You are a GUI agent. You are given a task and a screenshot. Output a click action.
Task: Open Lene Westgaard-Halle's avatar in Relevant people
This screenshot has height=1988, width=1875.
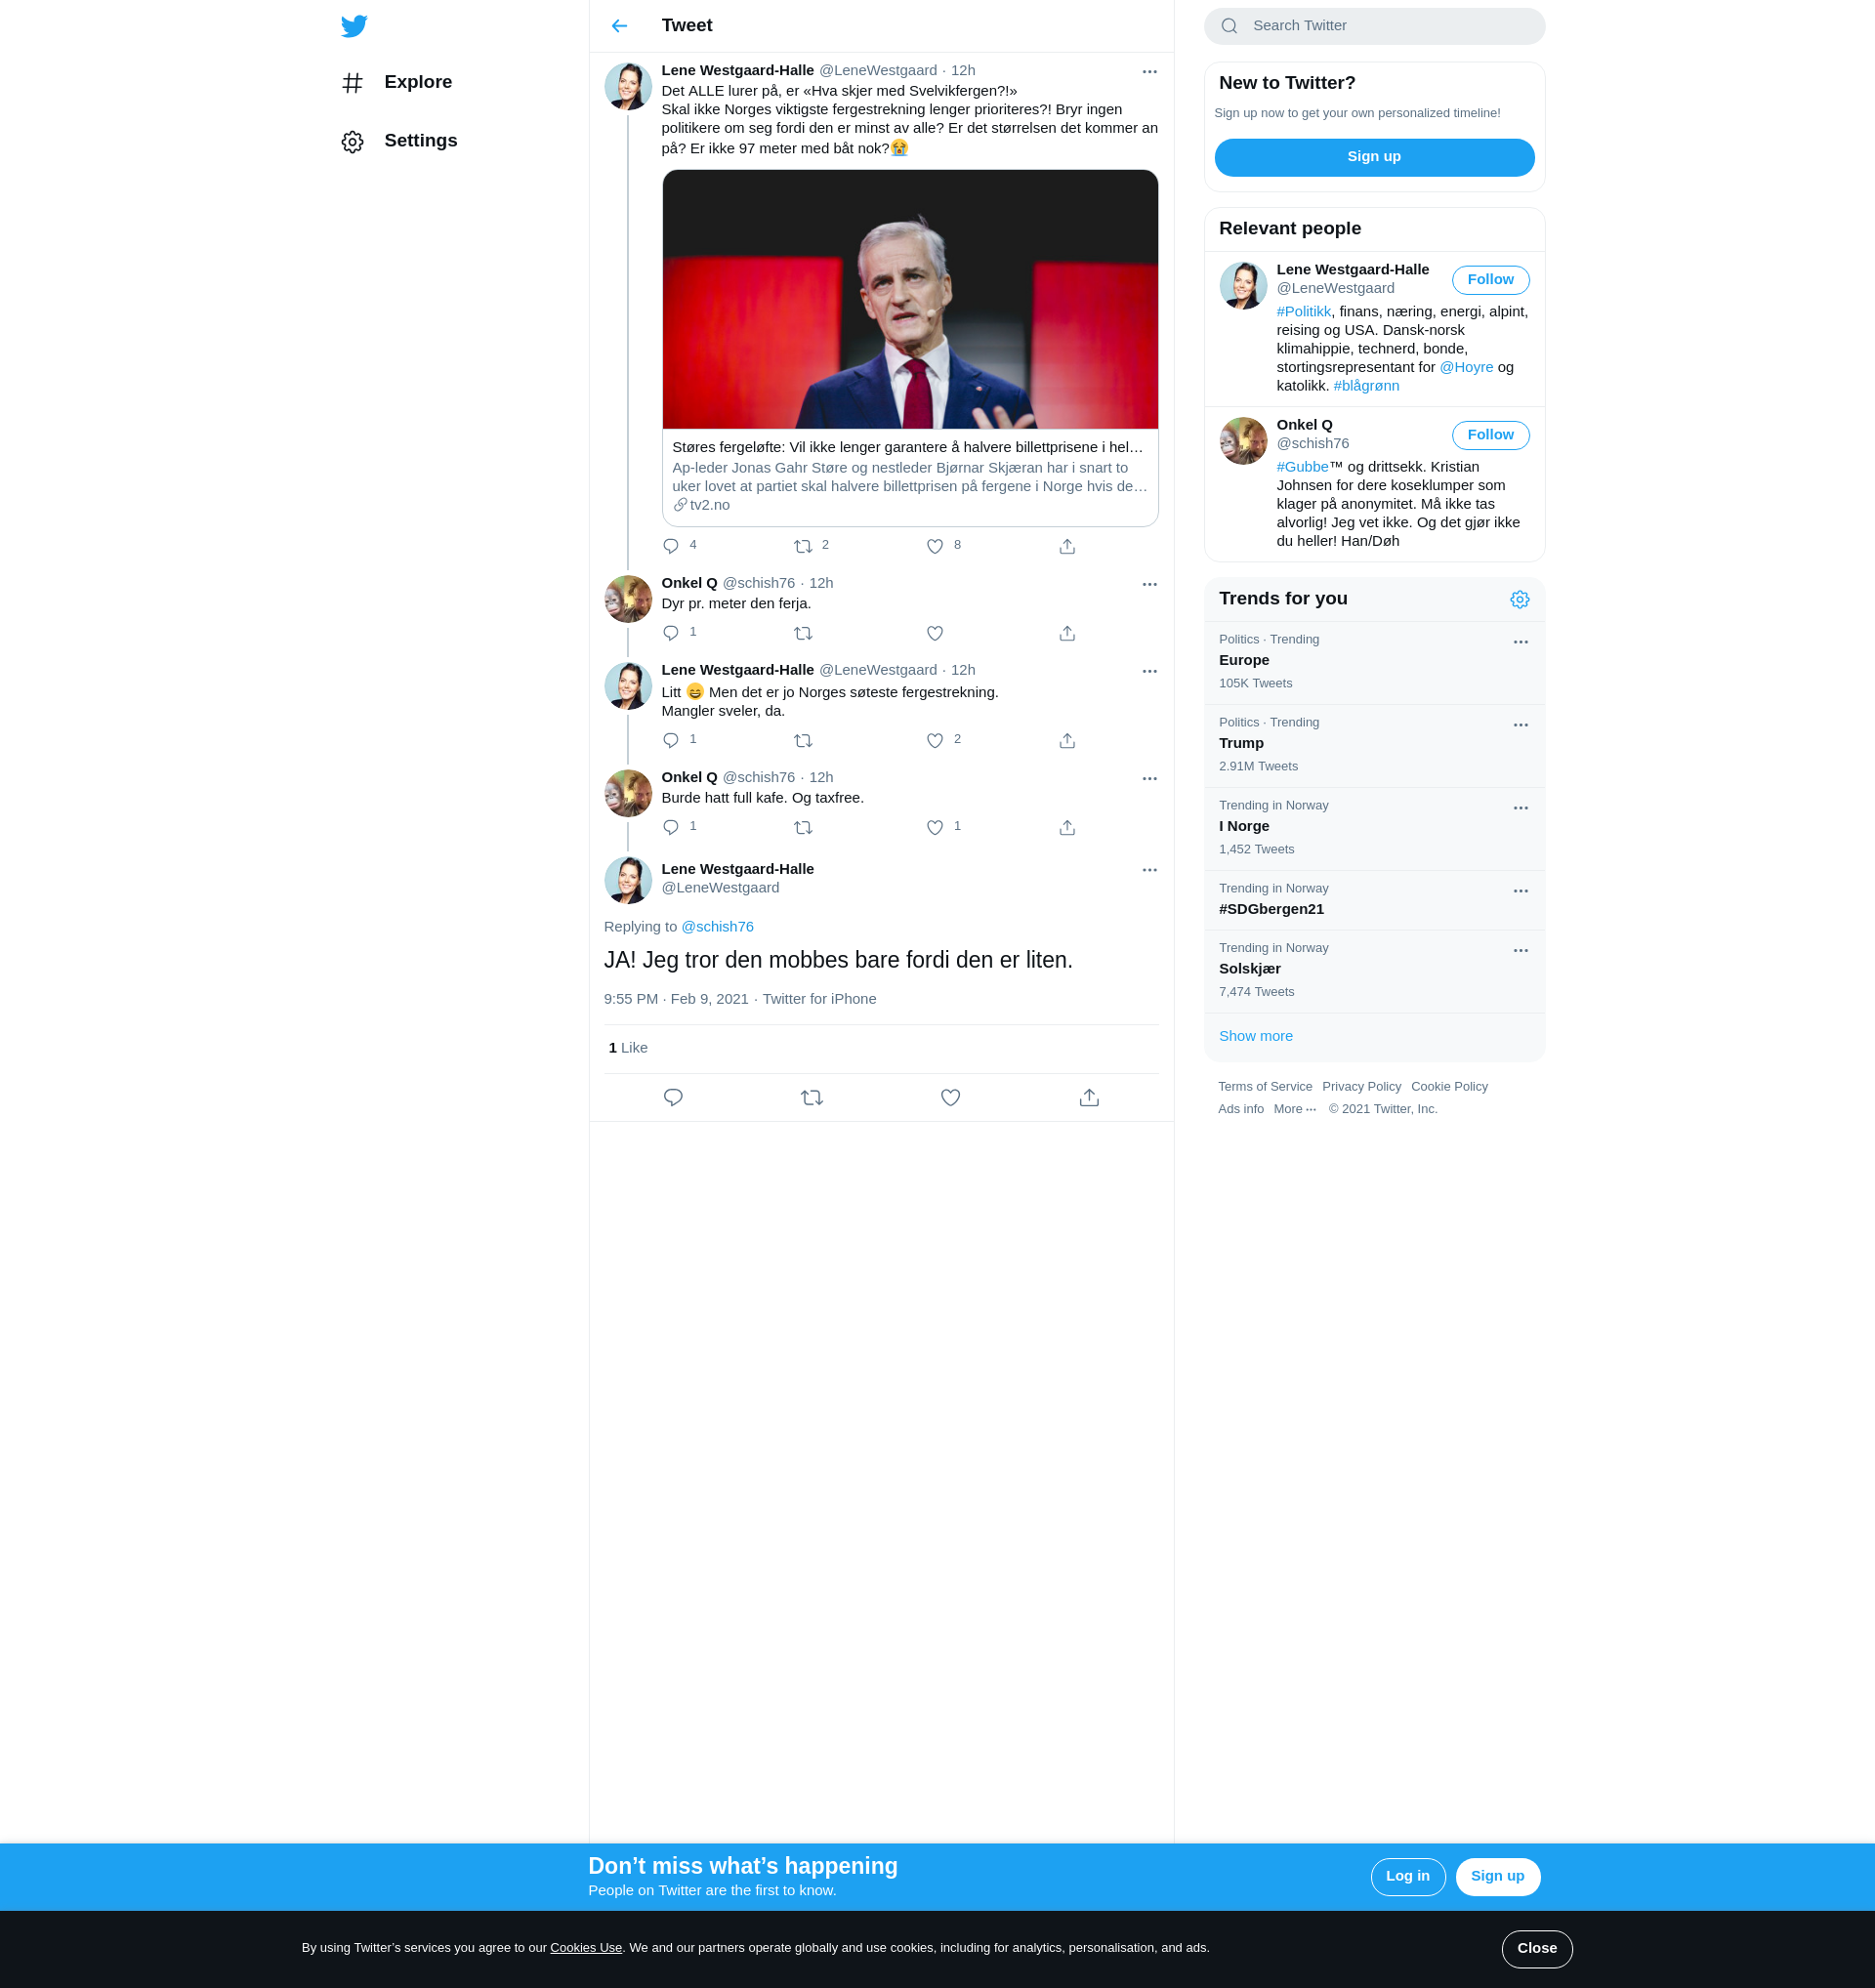1243,286
